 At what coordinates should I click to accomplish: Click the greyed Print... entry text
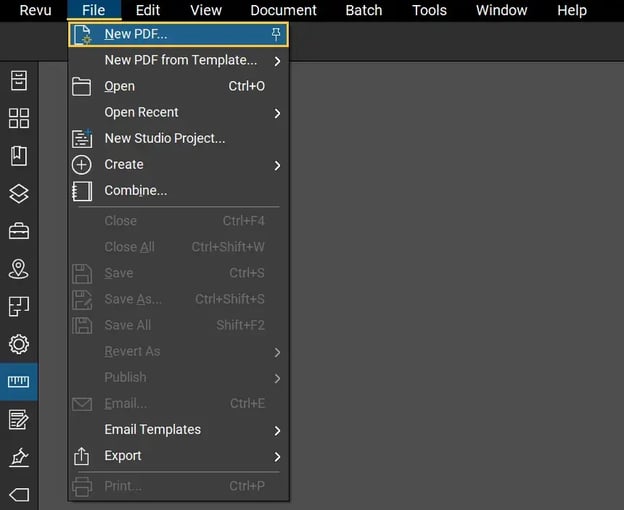123,486
